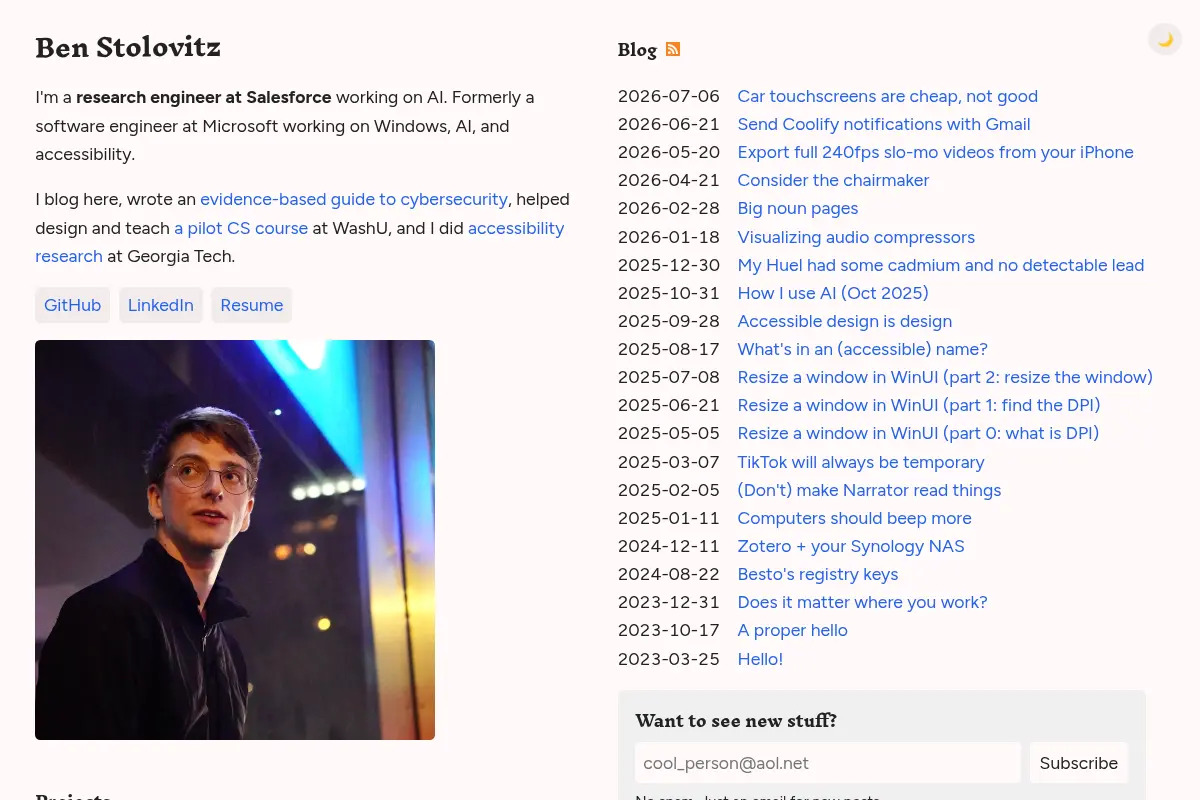Image resolution: width=1200 pixels, height=800 pixels.
Task: Toggle dark mode with the moon button
Action: [1165, 39]
